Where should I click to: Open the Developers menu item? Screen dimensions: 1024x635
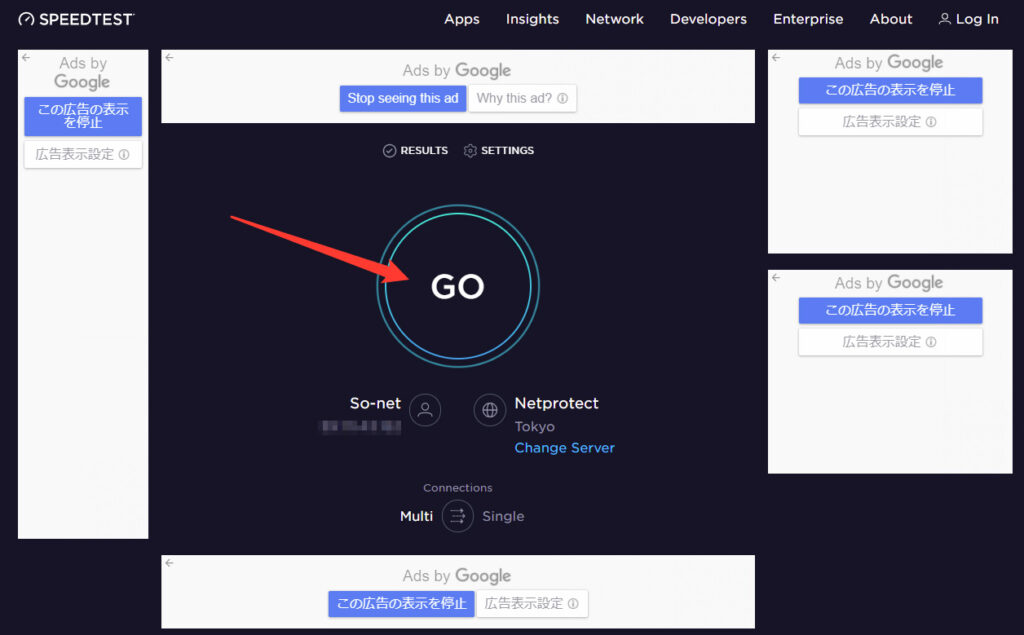(x=708, y=19)
